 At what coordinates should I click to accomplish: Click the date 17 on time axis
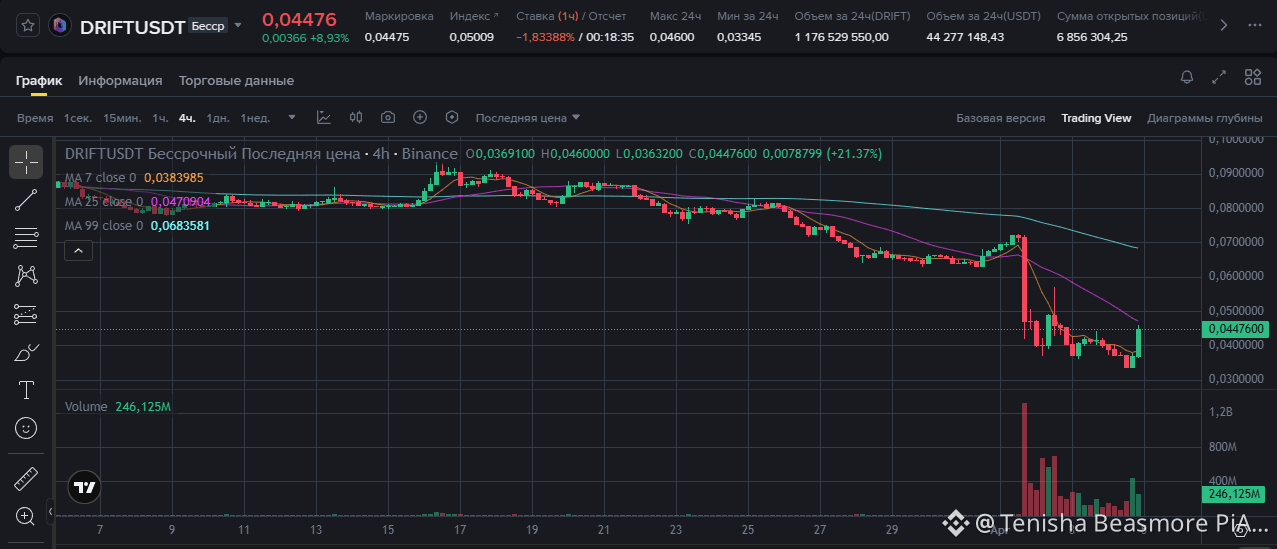coord(460,529)
